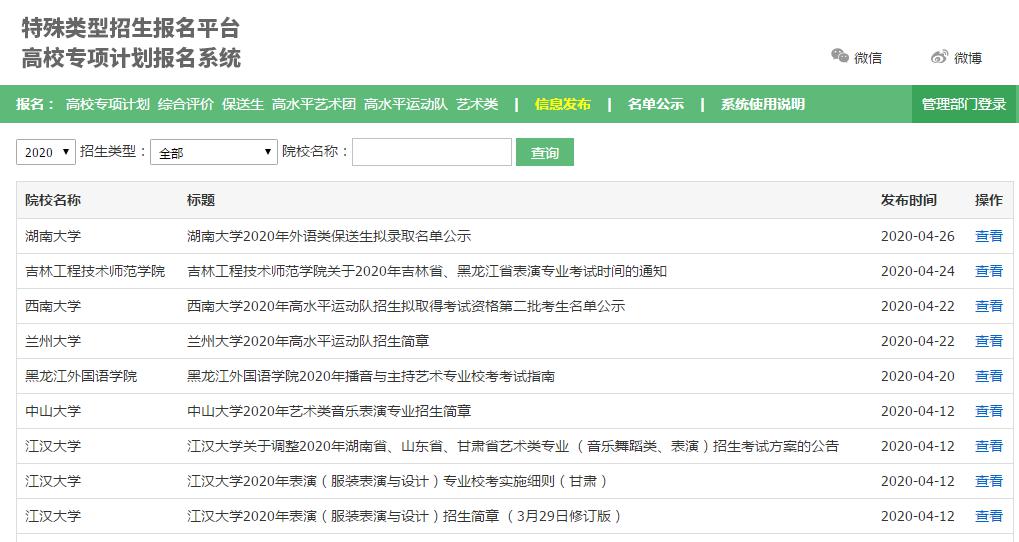Image resolution: width=1019 pixels, height=542 pixels.
Task: Click the 院校名称 column header
Action: (53, 200)
